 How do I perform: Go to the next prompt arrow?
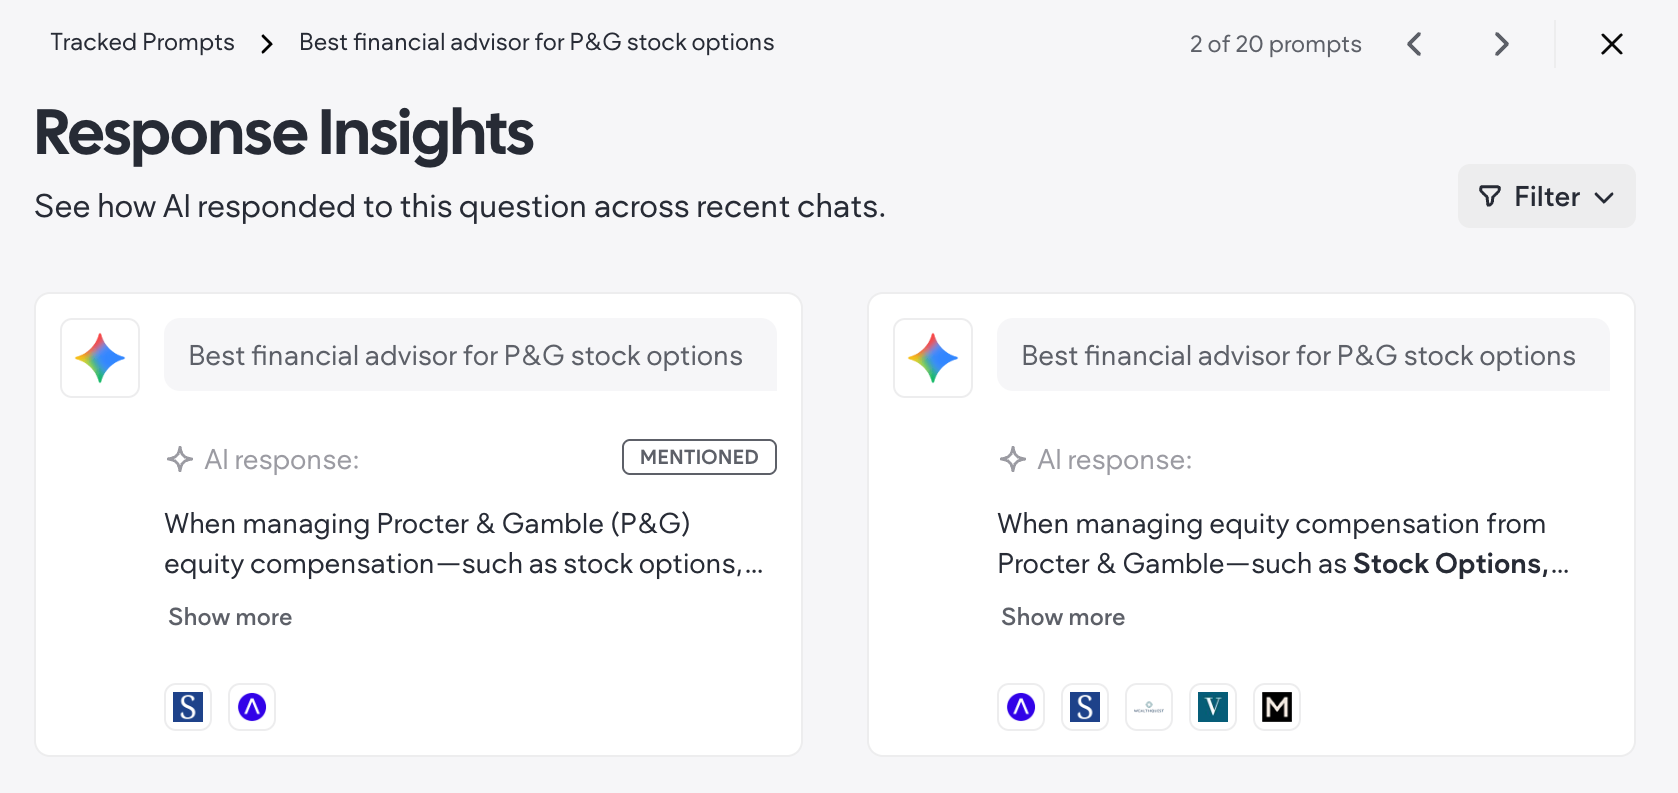click(x=1501, y=44)
